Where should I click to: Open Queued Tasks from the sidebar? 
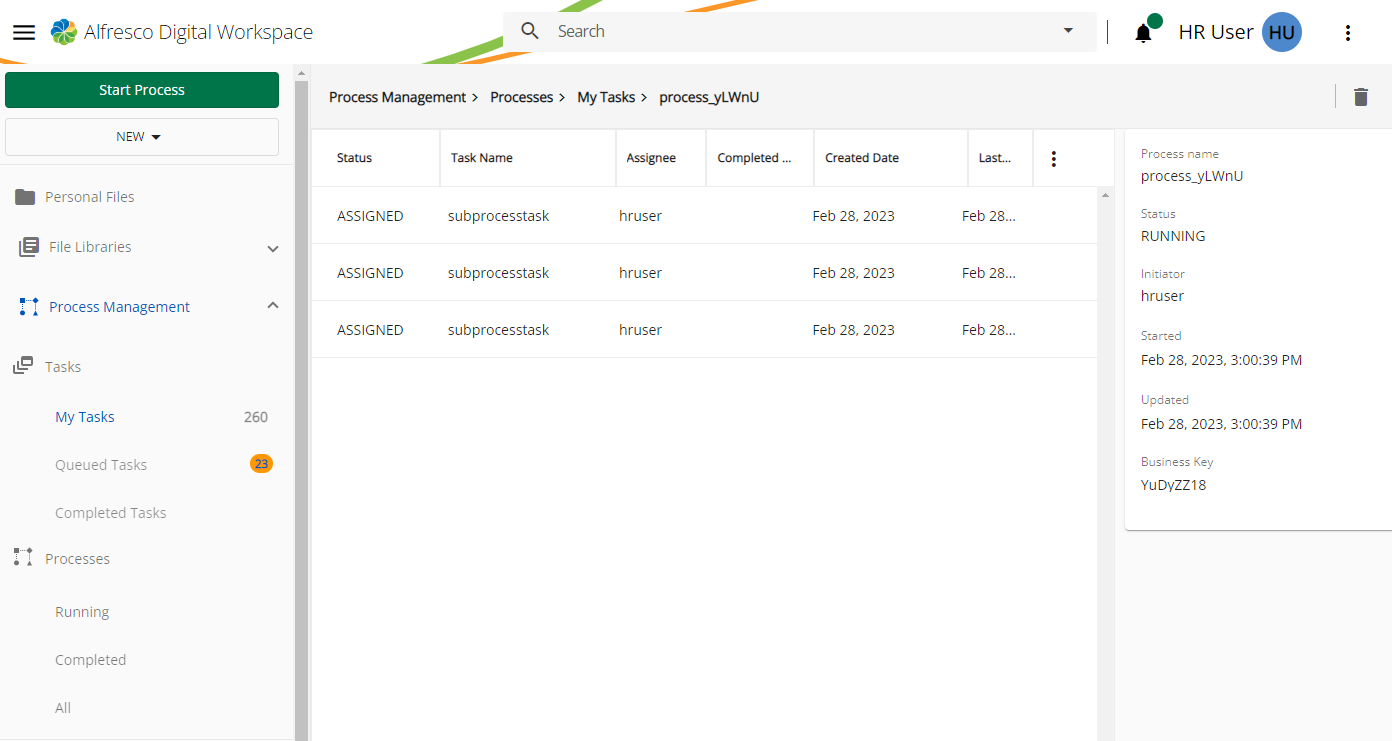(x=101, y=464)
